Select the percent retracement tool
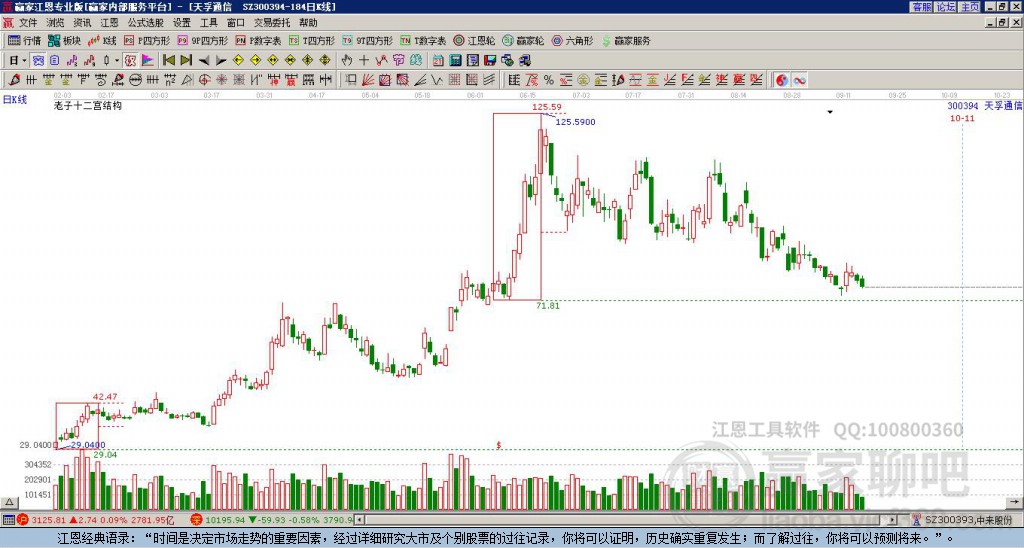This screenshot has height=548, width=1024. (549, 80)
